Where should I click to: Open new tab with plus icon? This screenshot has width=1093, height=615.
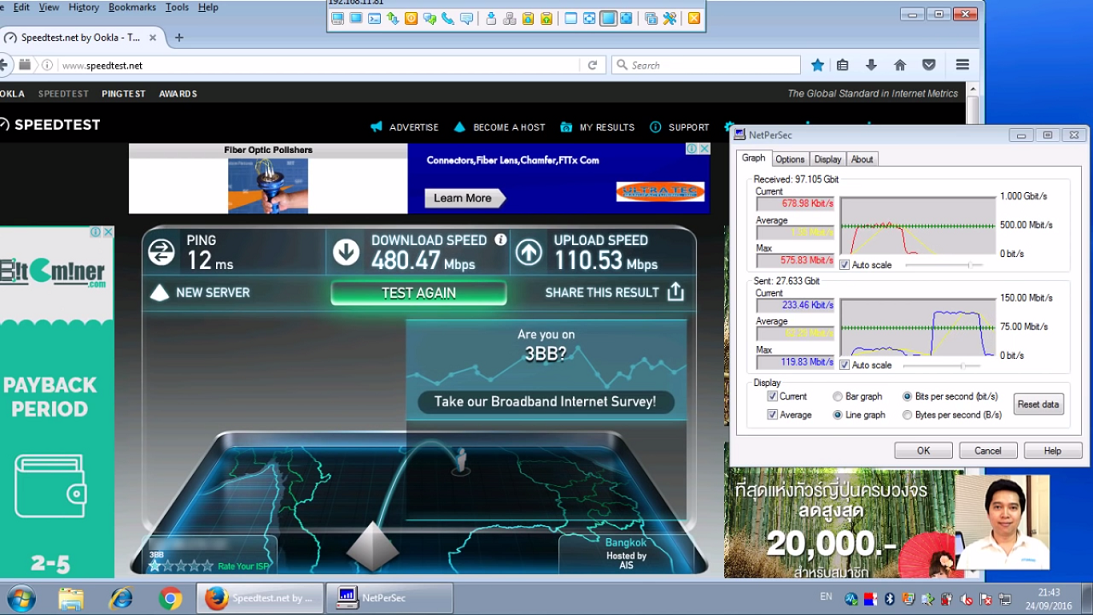(179, 38)
